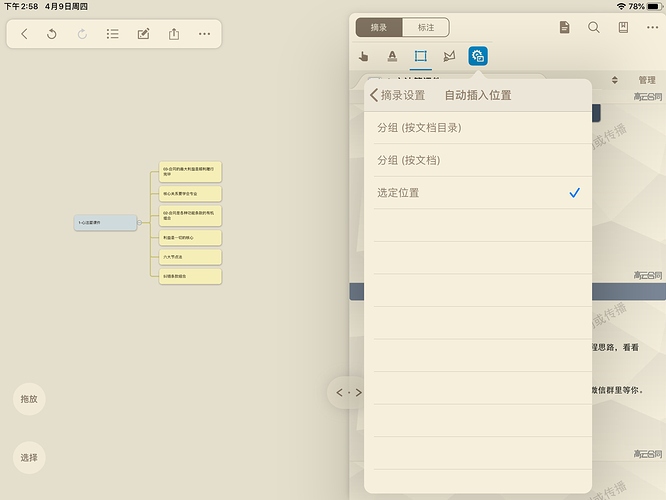Undo the last mind map action
This screenshot has height=500, width=666.
(x=51, y=34)
